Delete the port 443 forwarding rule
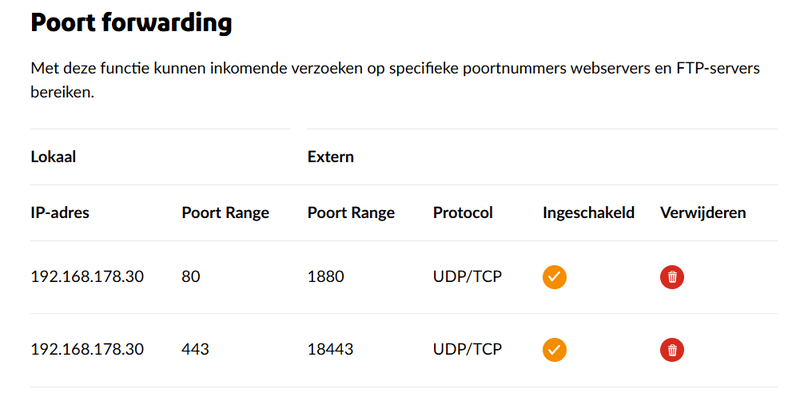This screenshot has height=401, width=800. pyautogui.click(x=672, y=350)
